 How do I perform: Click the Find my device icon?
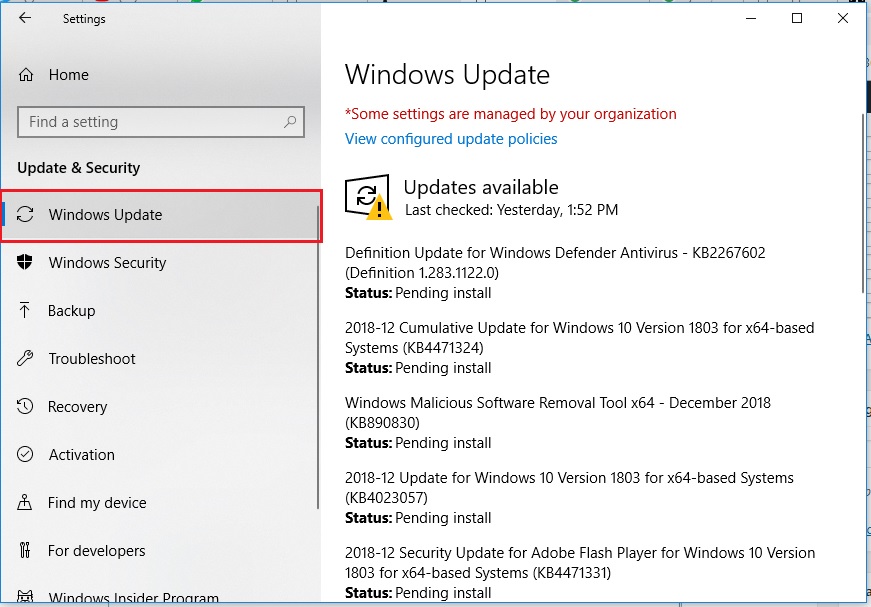point(27,503)
